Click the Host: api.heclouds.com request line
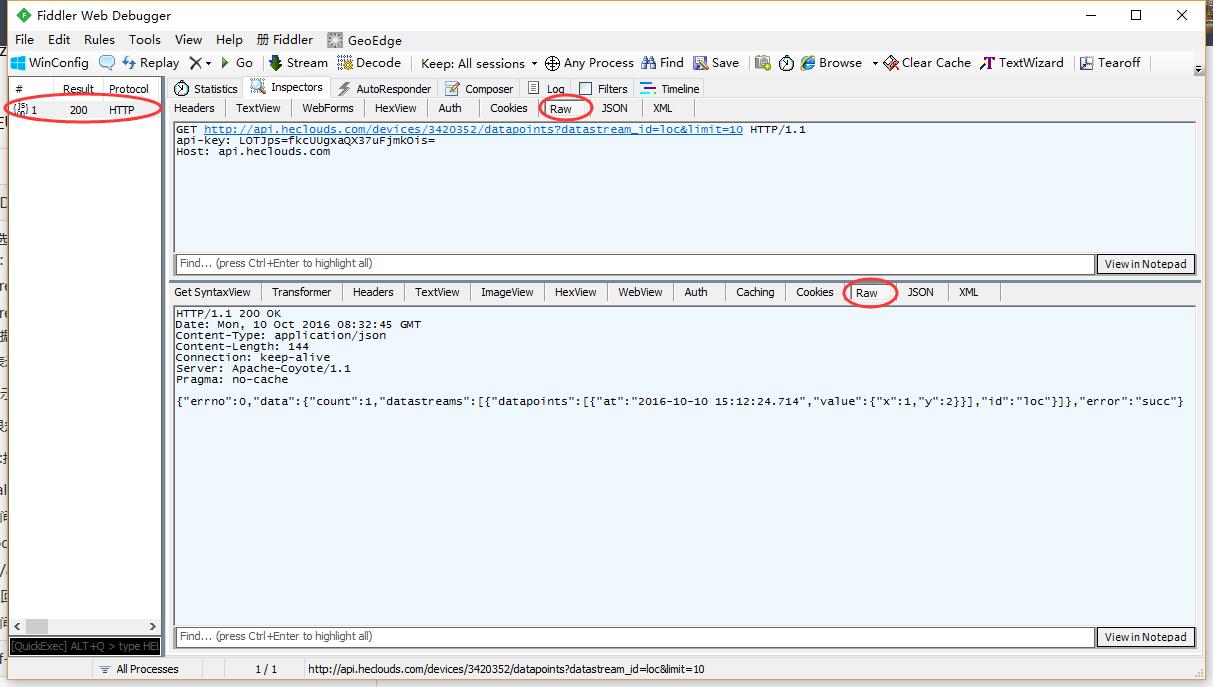 click(x=253, y=152)
